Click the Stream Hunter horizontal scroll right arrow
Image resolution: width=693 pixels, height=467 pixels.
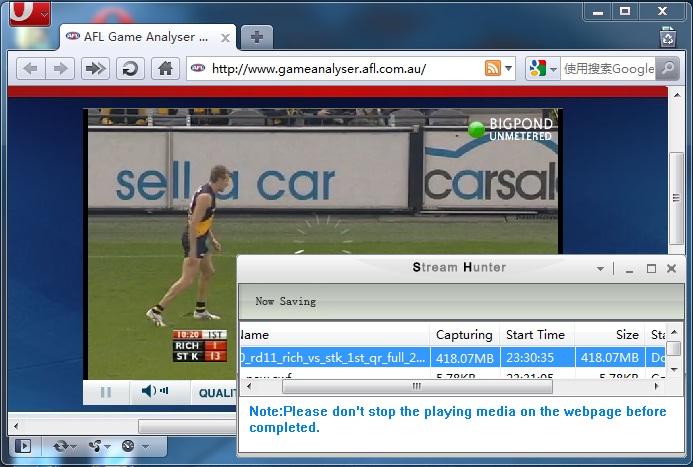(656, 387)
